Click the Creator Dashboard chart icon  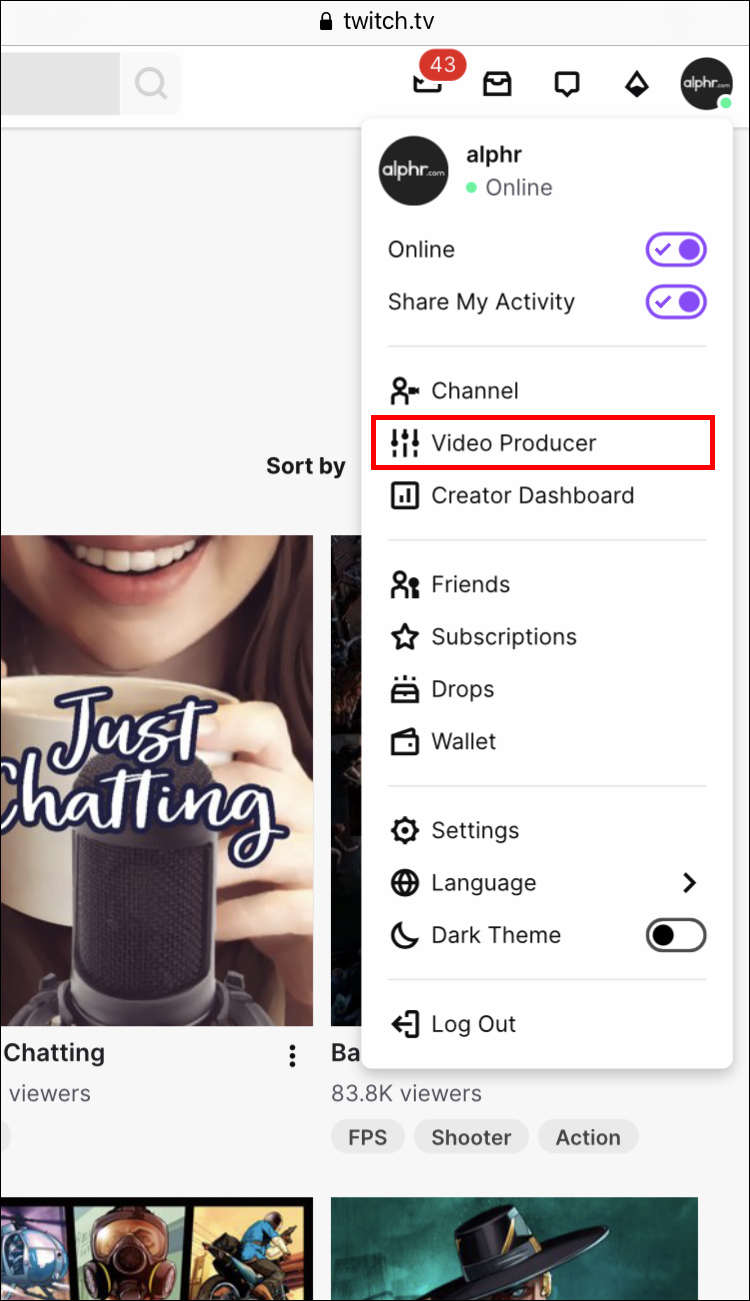(405, 495)
